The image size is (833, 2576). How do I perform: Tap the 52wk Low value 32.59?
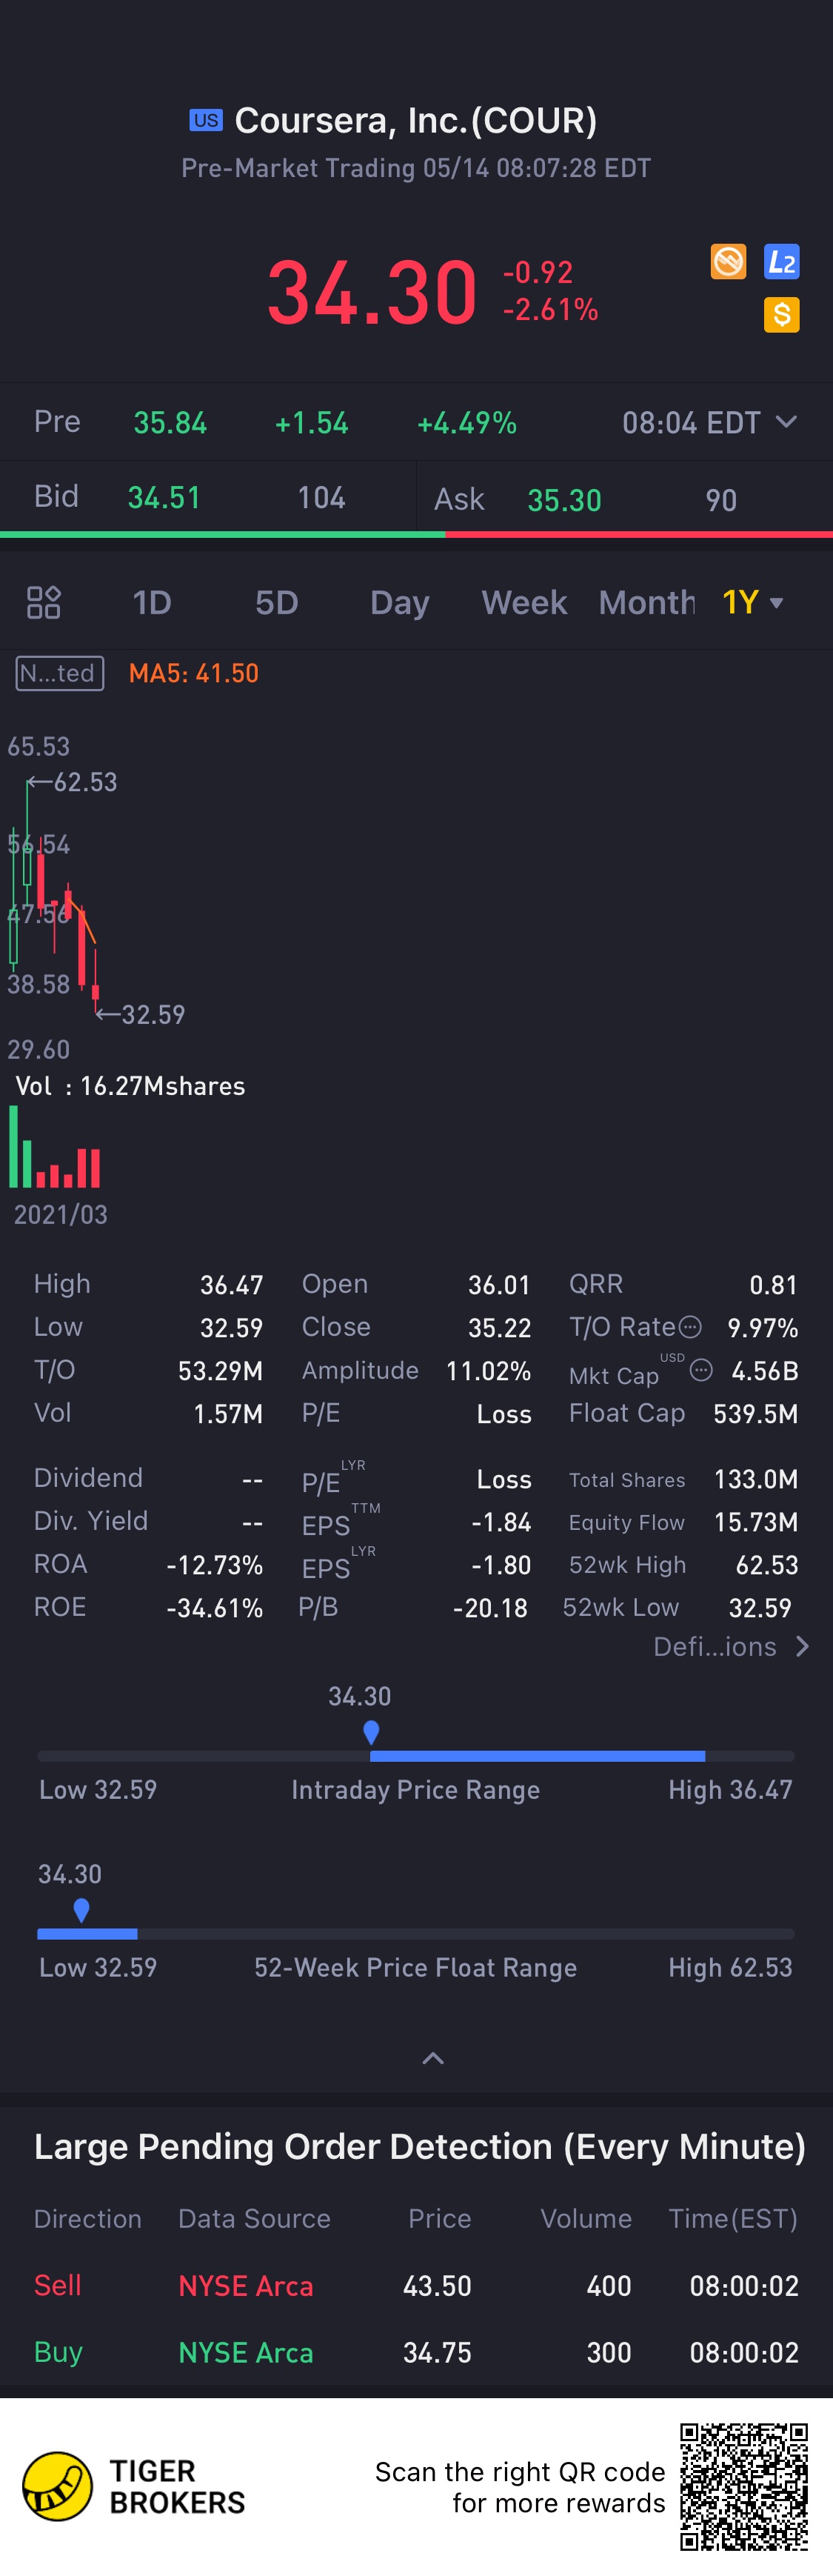pos(760,1608)
